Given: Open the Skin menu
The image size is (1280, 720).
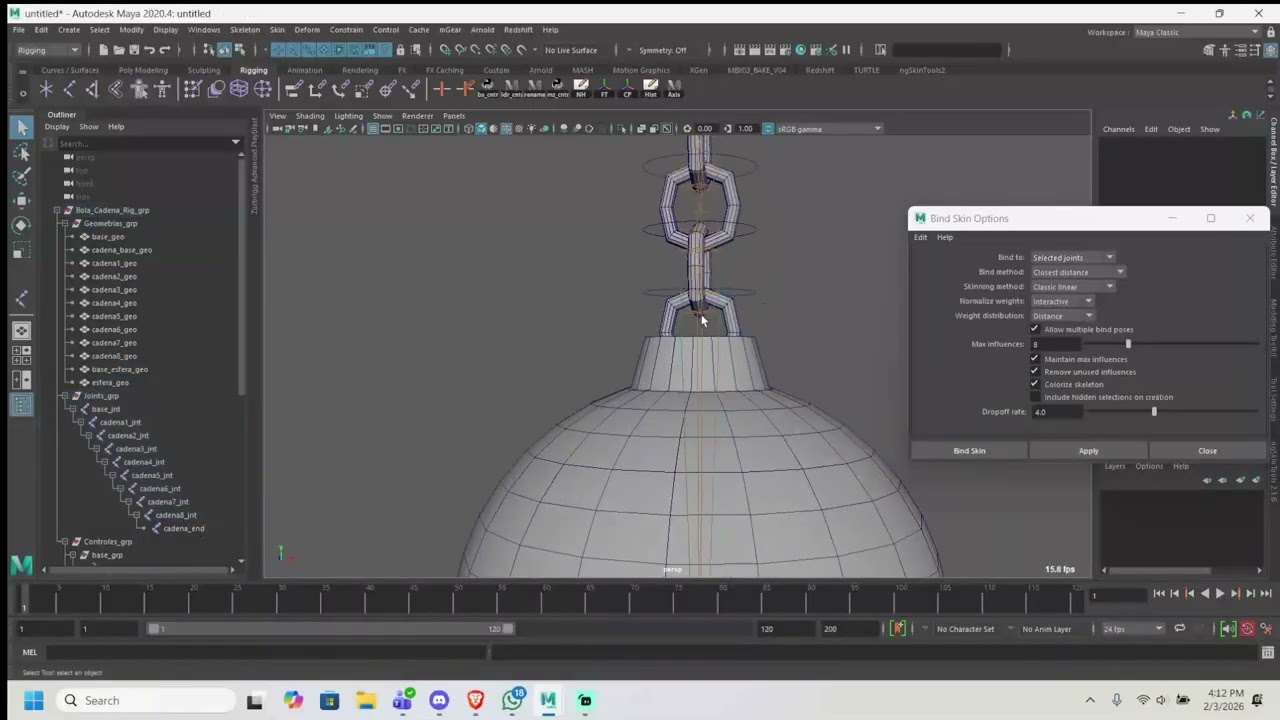Looking at the screenshot, I should click(277, 30).
